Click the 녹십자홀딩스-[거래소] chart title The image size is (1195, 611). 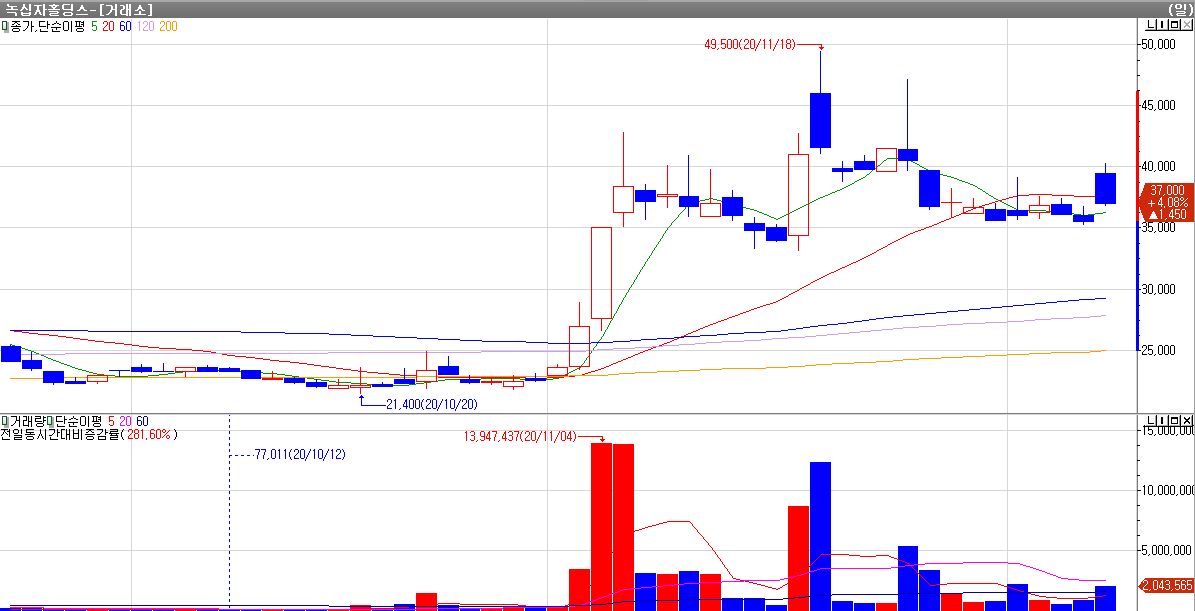pos(78,9)
